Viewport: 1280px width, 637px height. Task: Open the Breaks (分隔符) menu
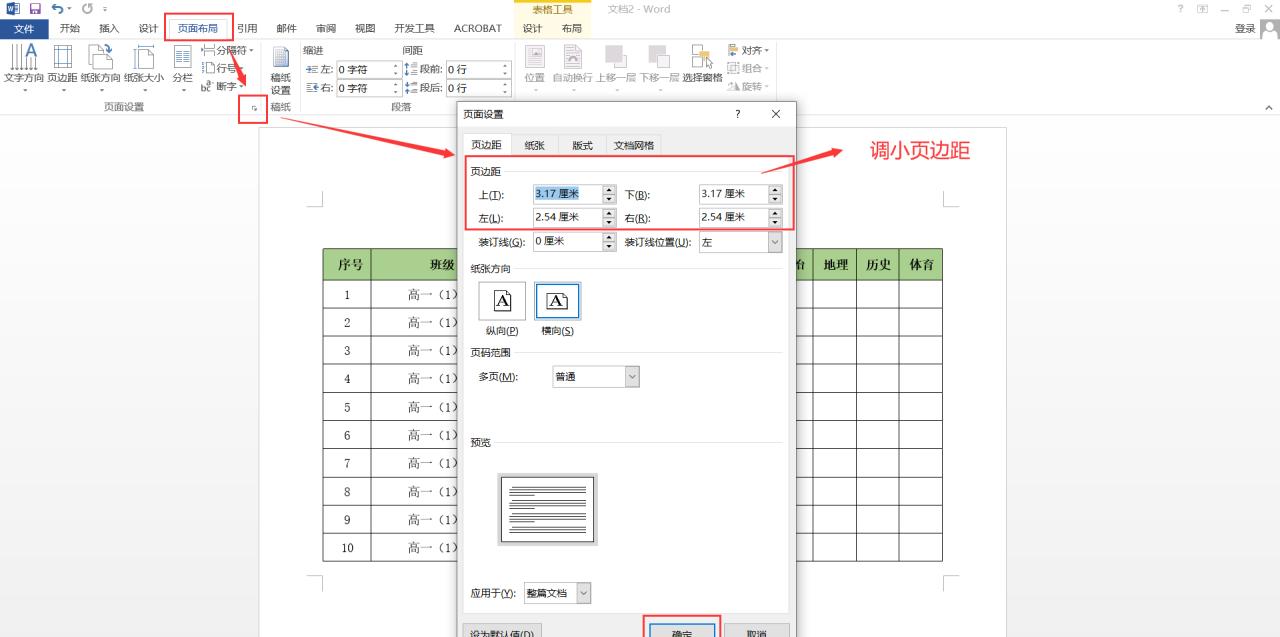click(x=228, y=50)
